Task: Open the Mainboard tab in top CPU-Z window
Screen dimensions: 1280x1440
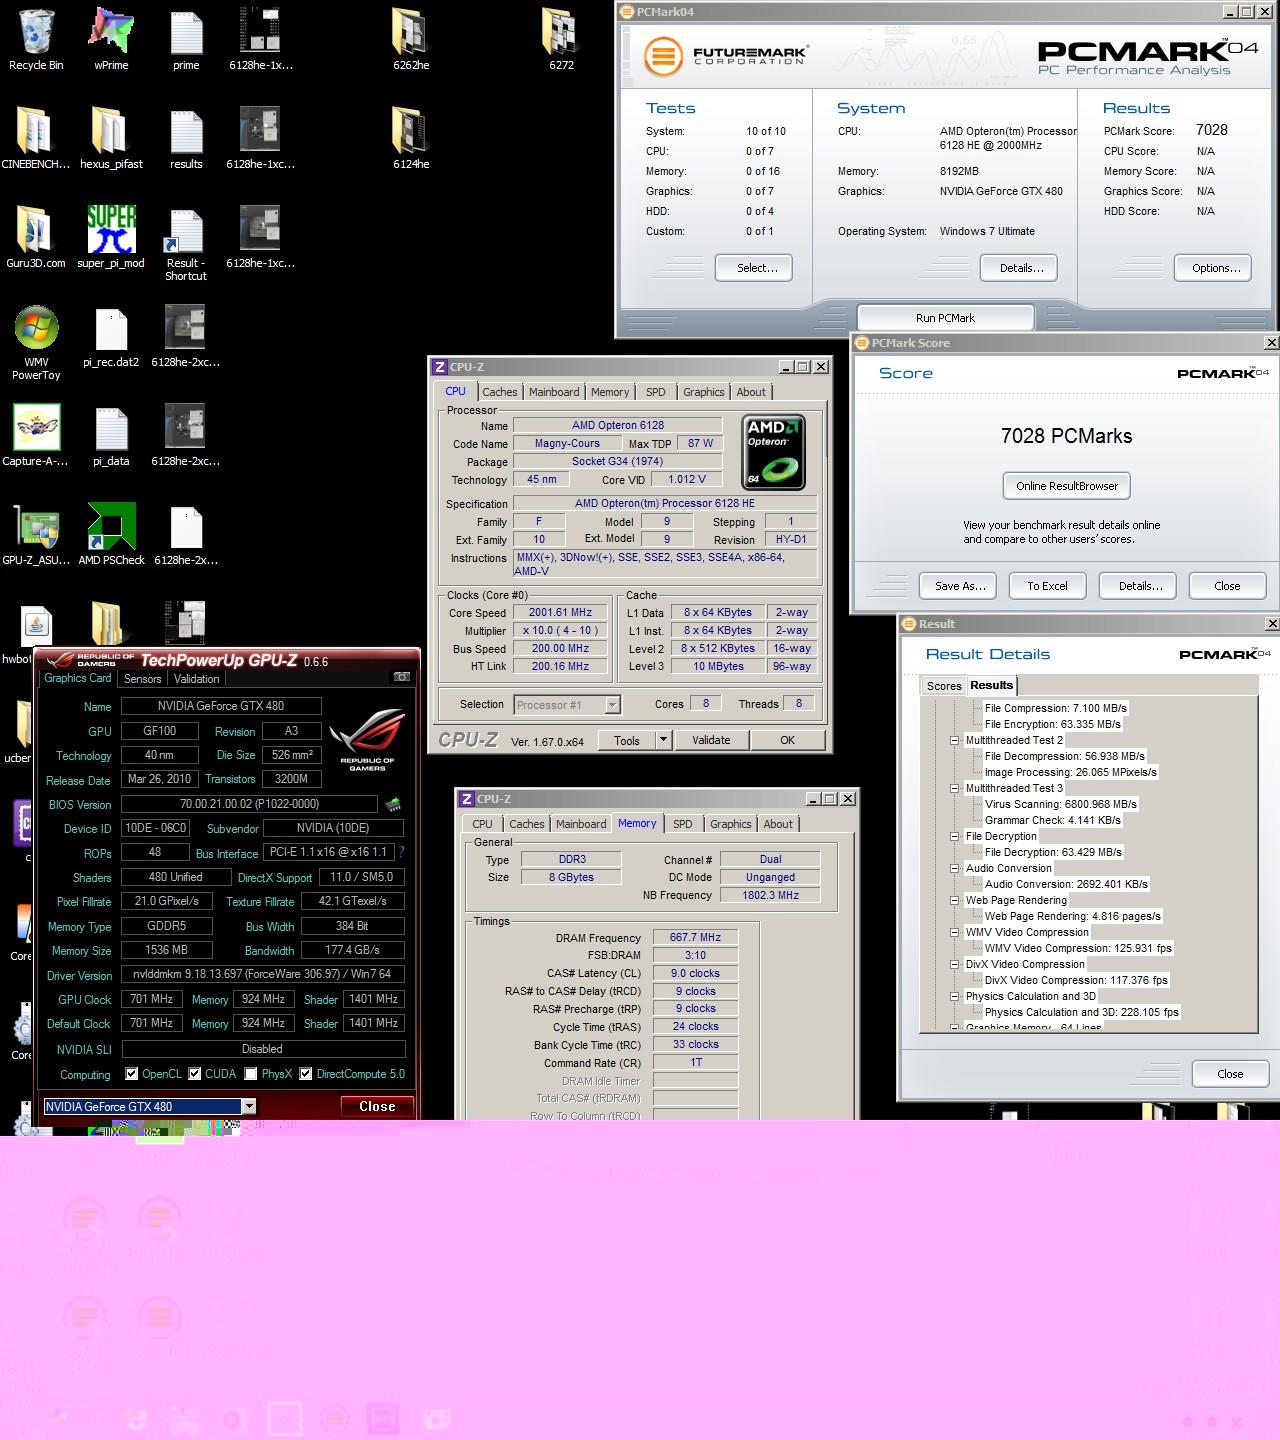Action: pos(554,392)
